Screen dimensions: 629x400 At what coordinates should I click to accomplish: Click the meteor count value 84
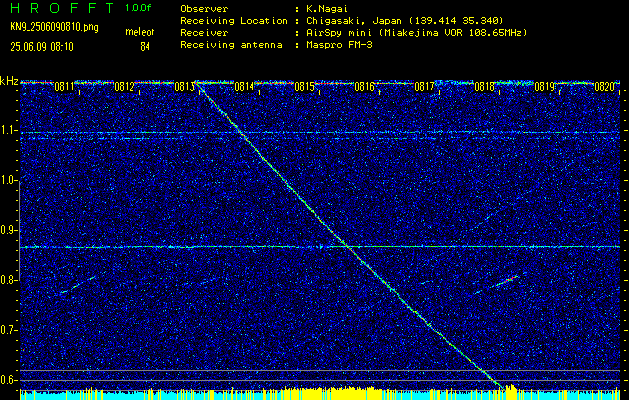[145, 47]
